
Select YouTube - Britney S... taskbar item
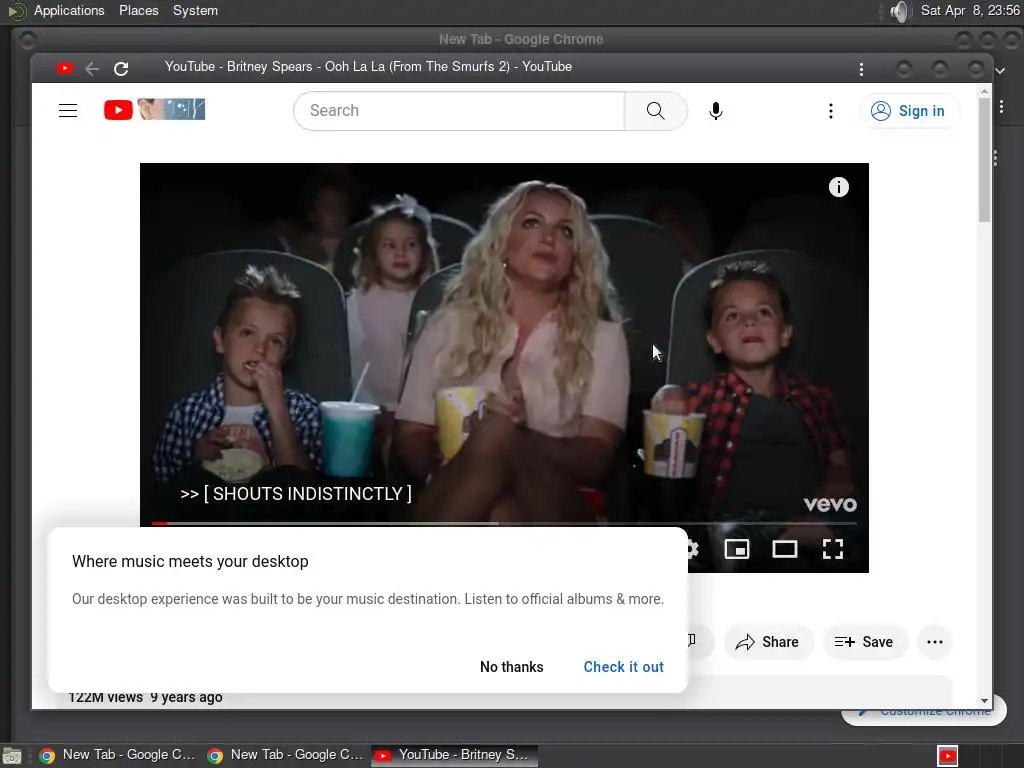tap(455, 755)
